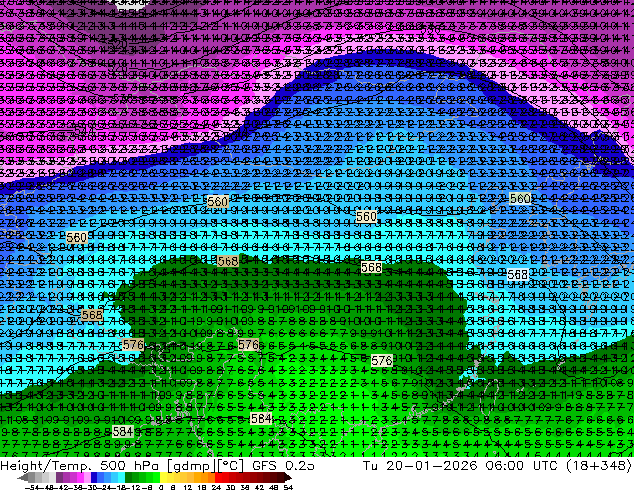Viewport: 634px width, 490px height.
Task: Select the leftmost 560 contour label
Action: pyautogui.click(x=76, y=238)
